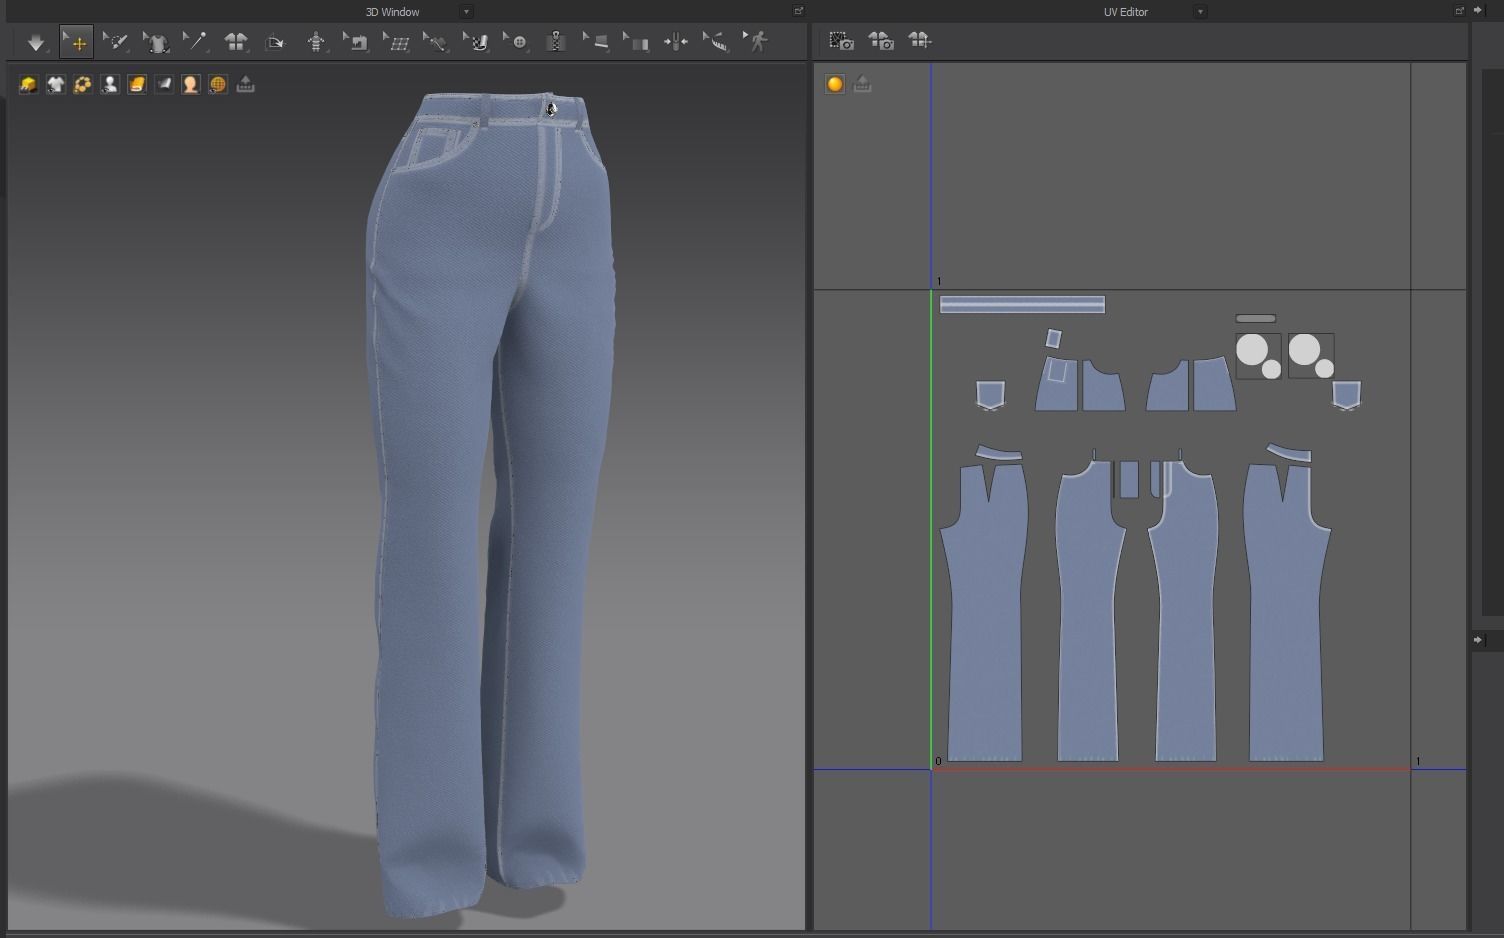Click the faded export tray icon in 3D window

(246, 85)
